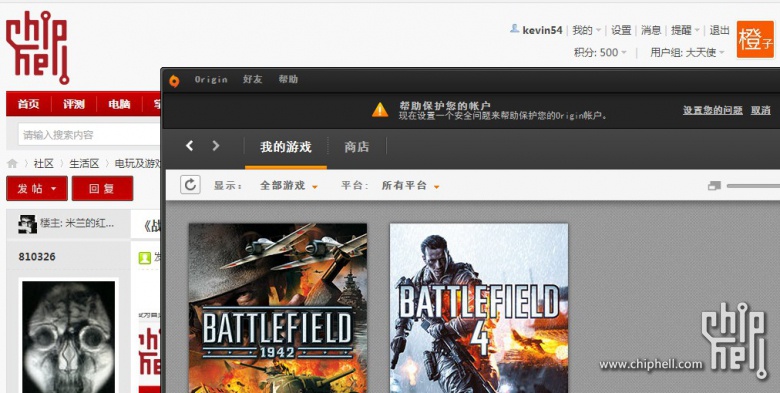Viewport: 780px width, 393px height.
Task: Click the warning triangle icon
Action: click(380, 110)
